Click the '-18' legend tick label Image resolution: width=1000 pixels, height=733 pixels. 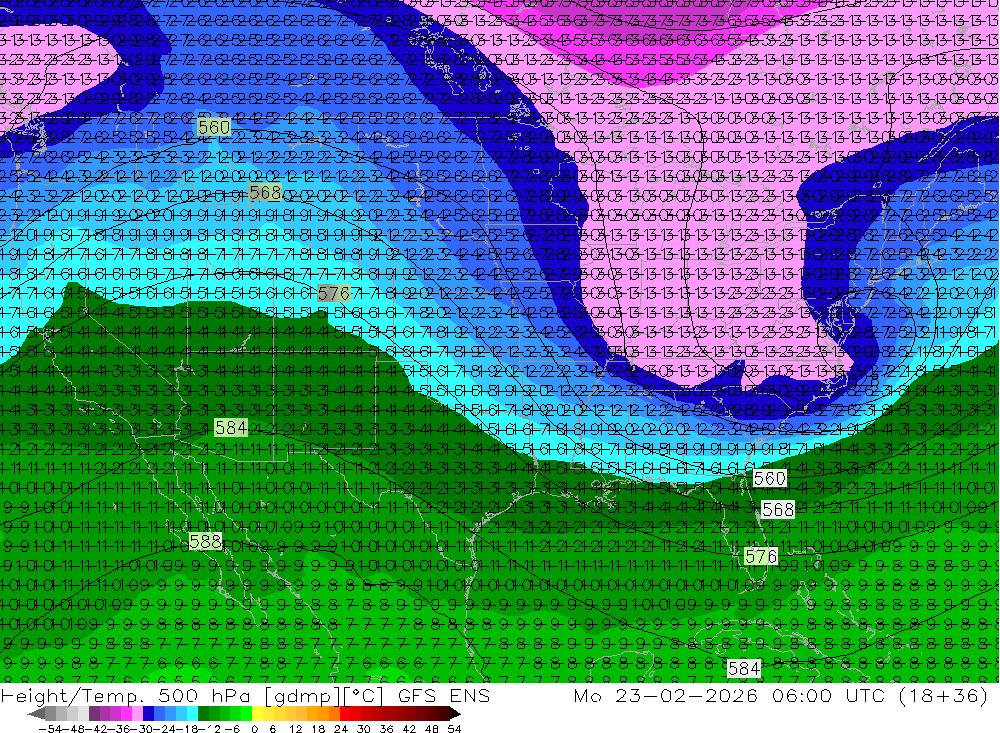pos(187,729)
